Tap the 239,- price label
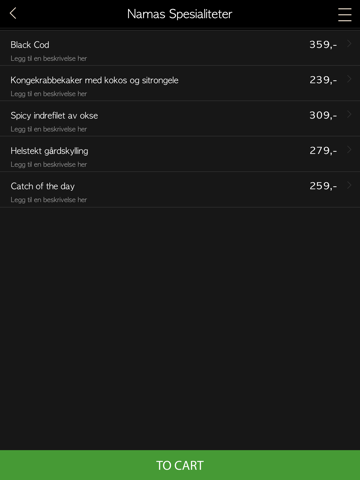Viewport: 360px width, 480px height. [323, 80]
